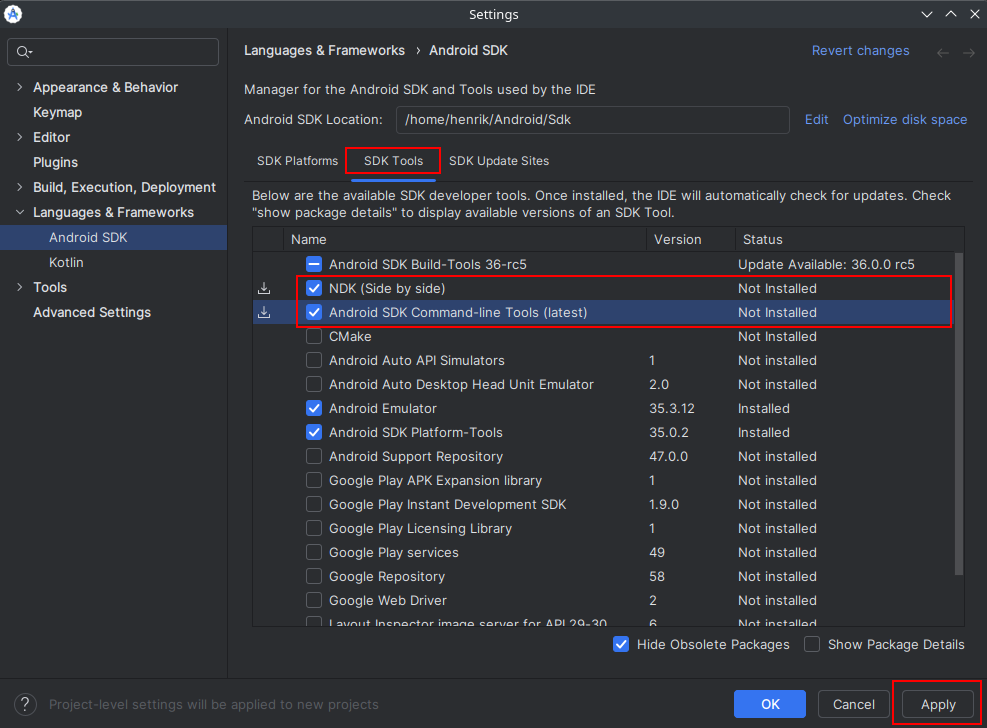Click the OK button

pyautogui.click(x=770, y=704)
